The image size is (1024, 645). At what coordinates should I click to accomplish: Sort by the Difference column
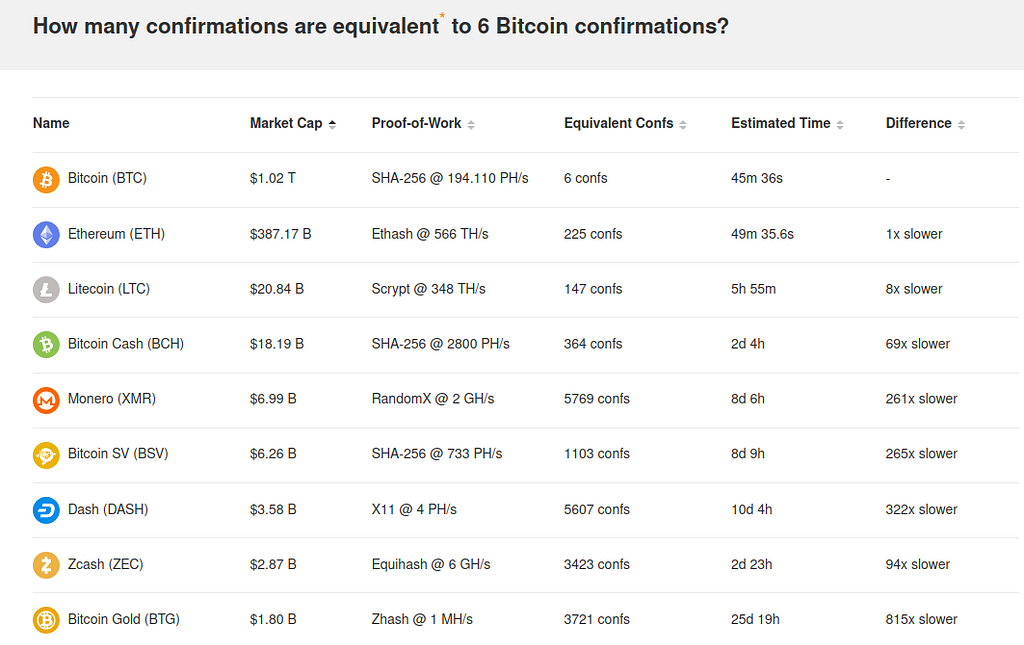(x=925, y=123)
